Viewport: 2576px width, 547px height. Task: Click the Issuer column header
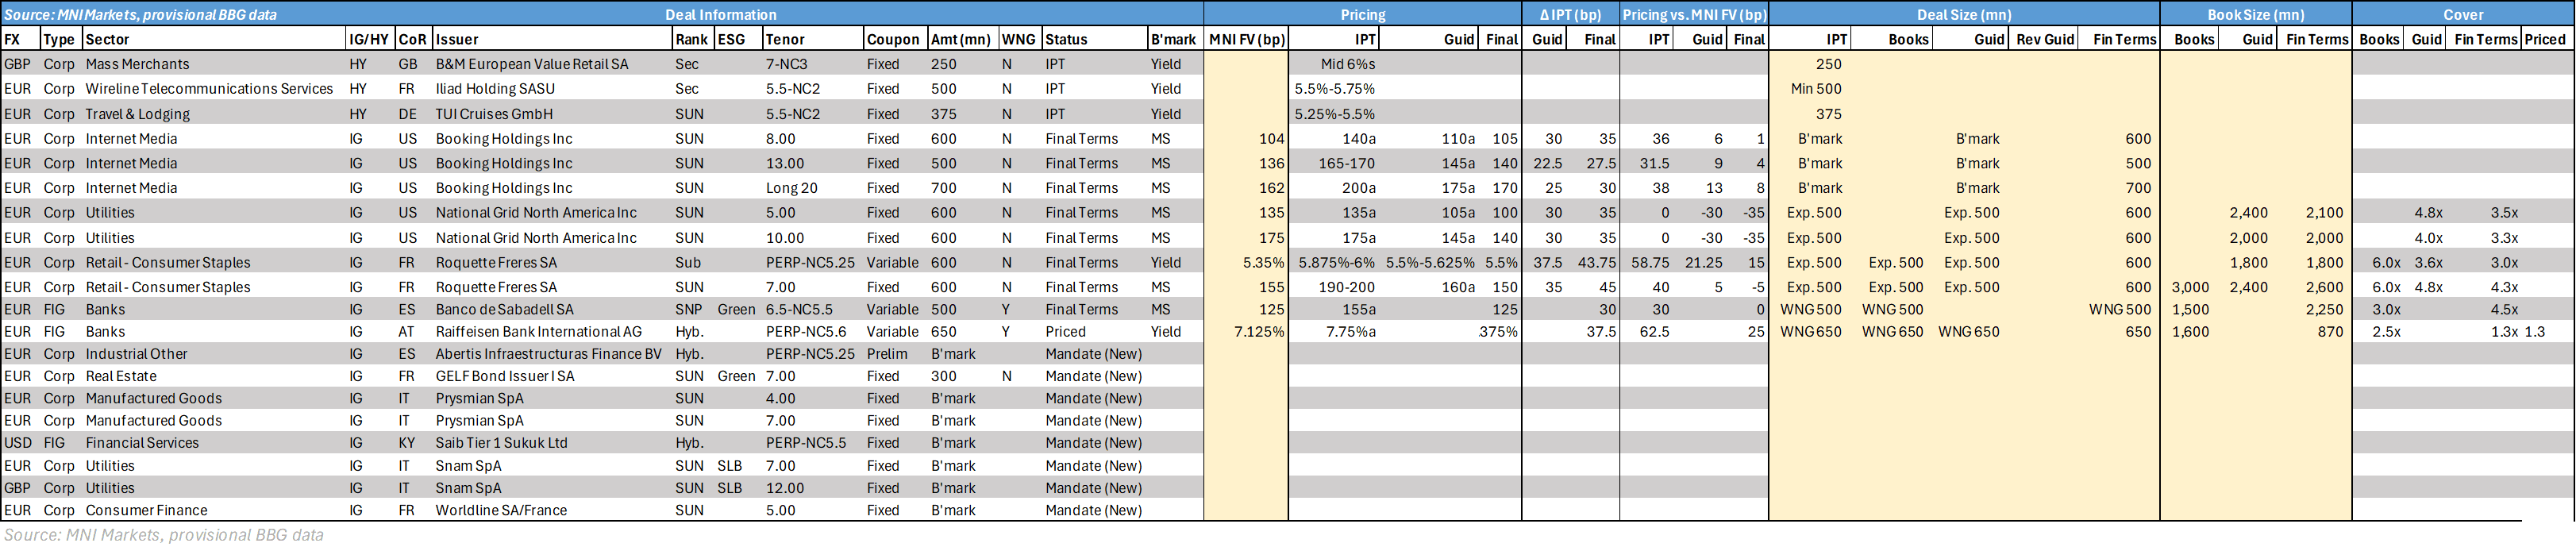[x=457, y=39]
